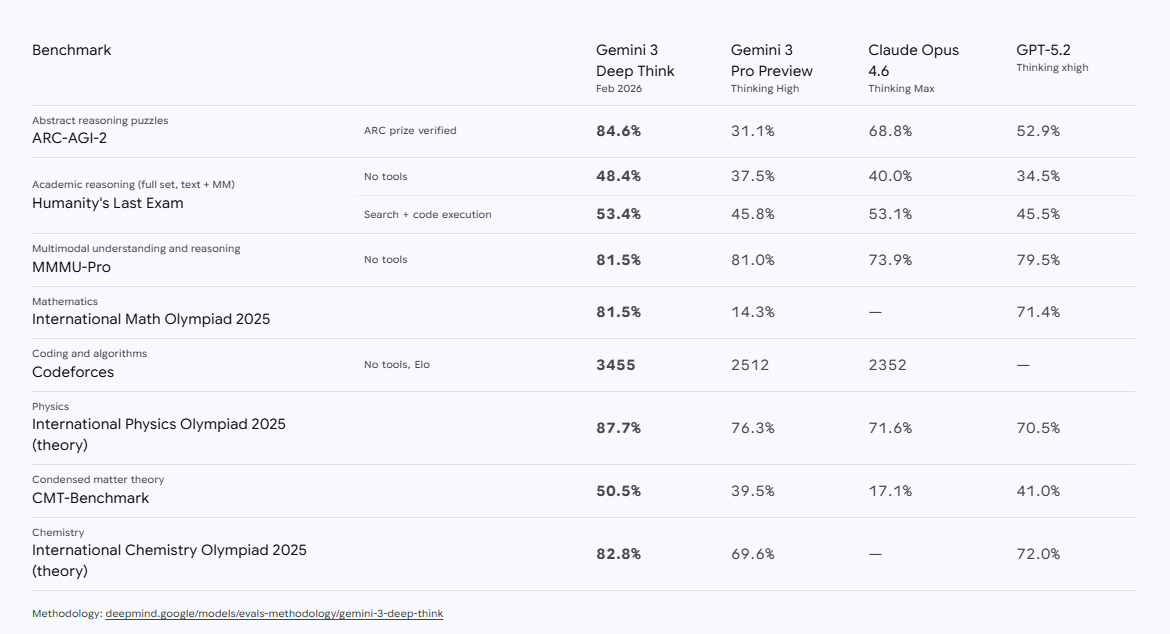The width and height of the screenshot is (1170, 634).
Task: Click the 17.1% Claude CMT score
Action: point(890,491)
